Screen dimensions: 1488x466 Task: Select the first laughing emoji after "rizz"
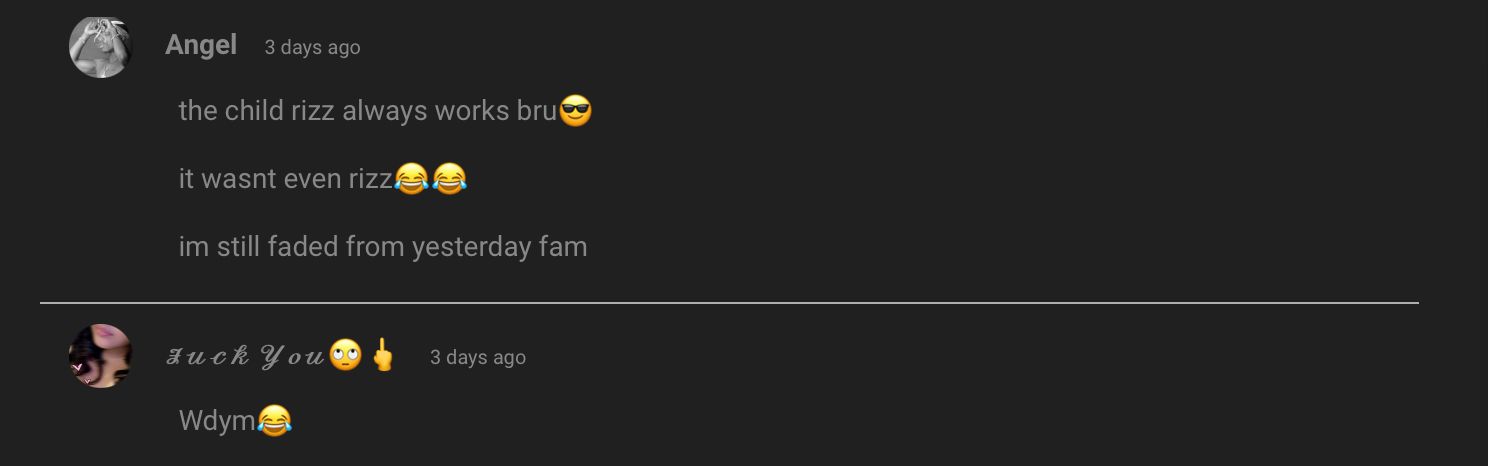point(411,179)
